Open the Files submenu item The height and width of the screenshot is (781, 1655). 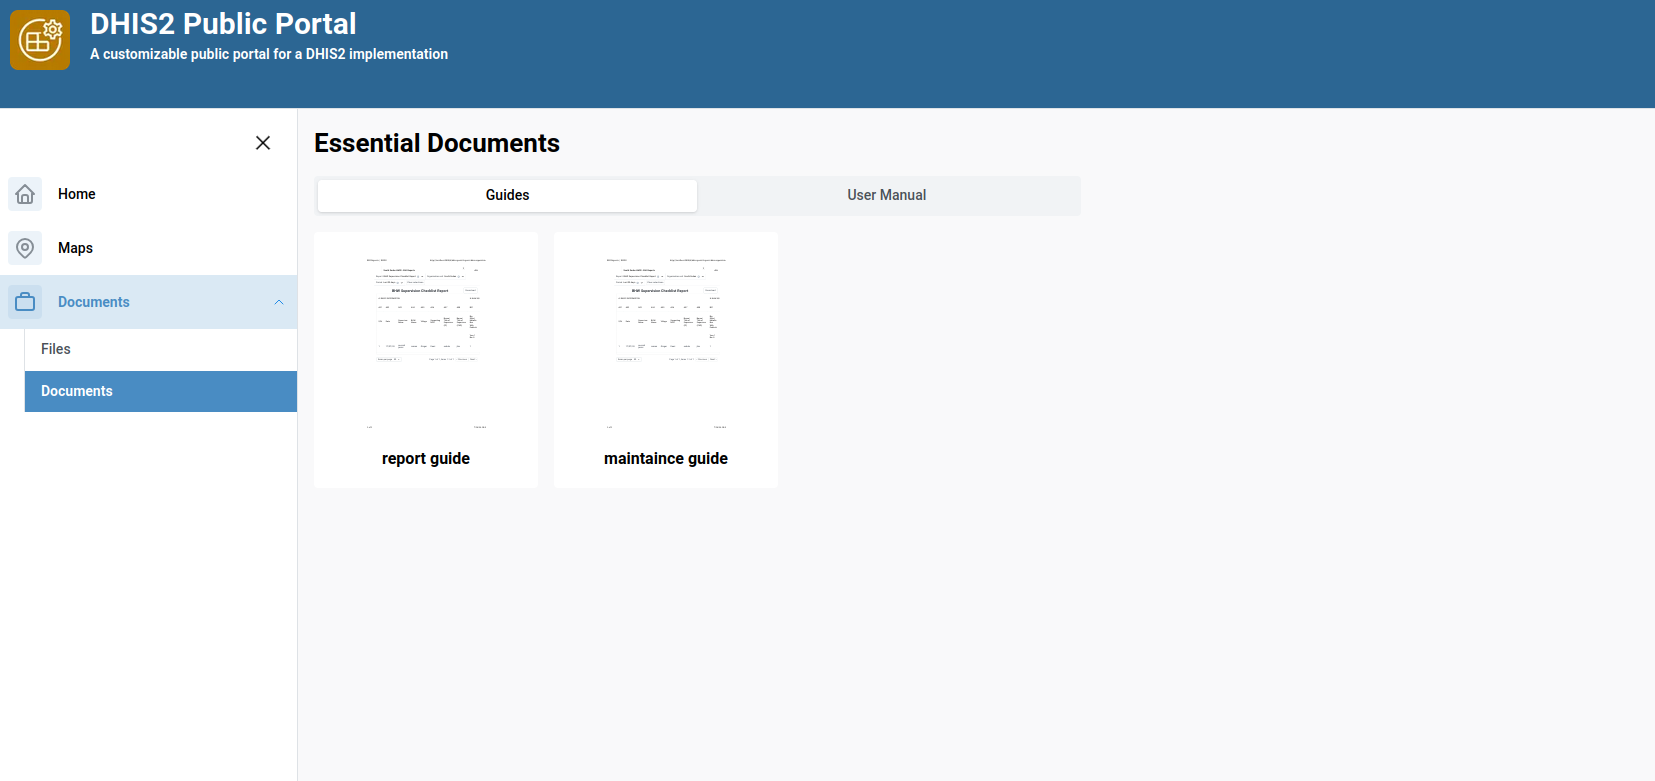click(161, 349)
